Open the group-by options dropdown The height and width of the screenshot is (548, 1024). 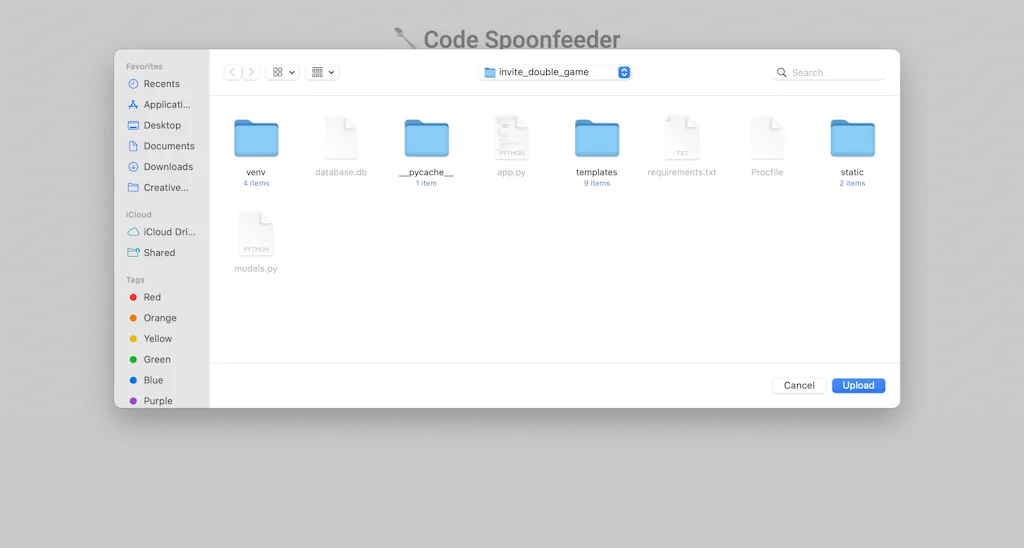coord(322,72)
